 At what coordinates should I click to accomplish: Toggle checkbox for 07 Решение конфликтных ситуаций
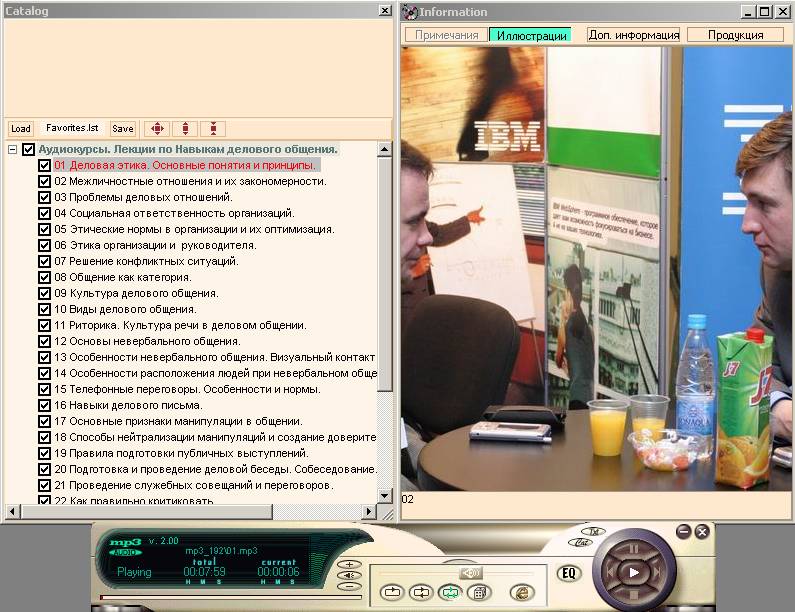tap(45, 262)
